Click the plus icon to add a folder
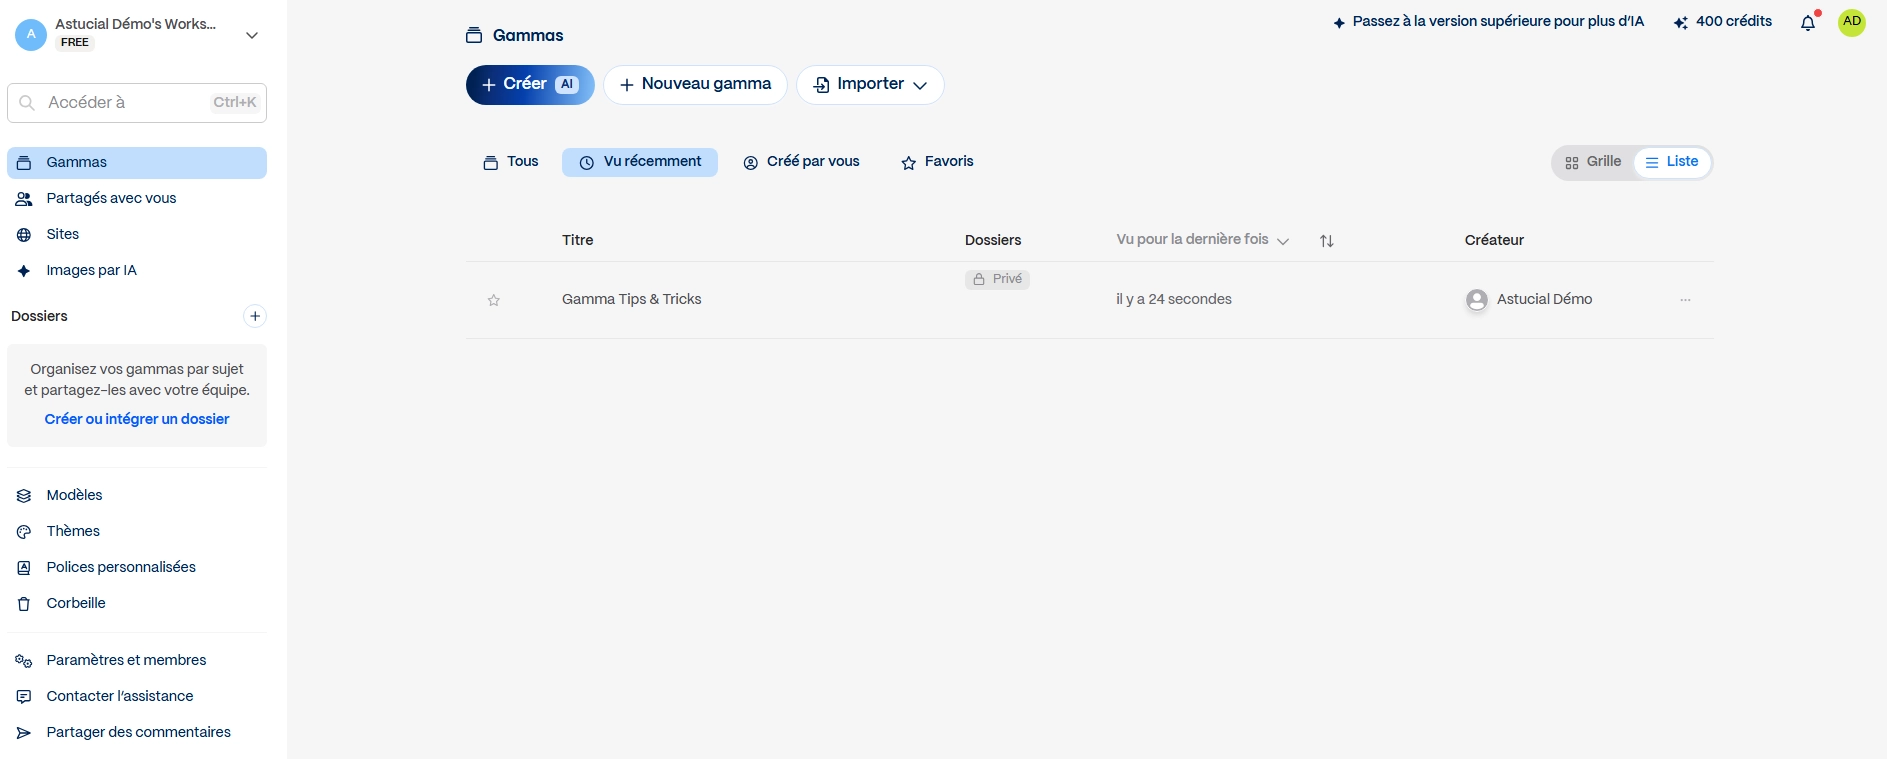The image size is (1887, 759). coord(255,316)
